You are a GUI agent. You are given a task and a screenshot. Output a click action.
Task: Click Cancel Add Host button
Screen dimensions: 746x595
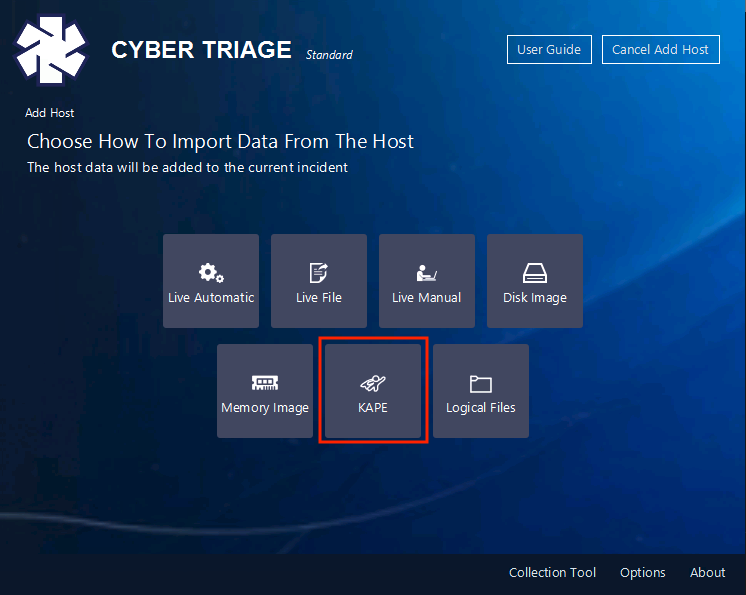tap(660, 49)
